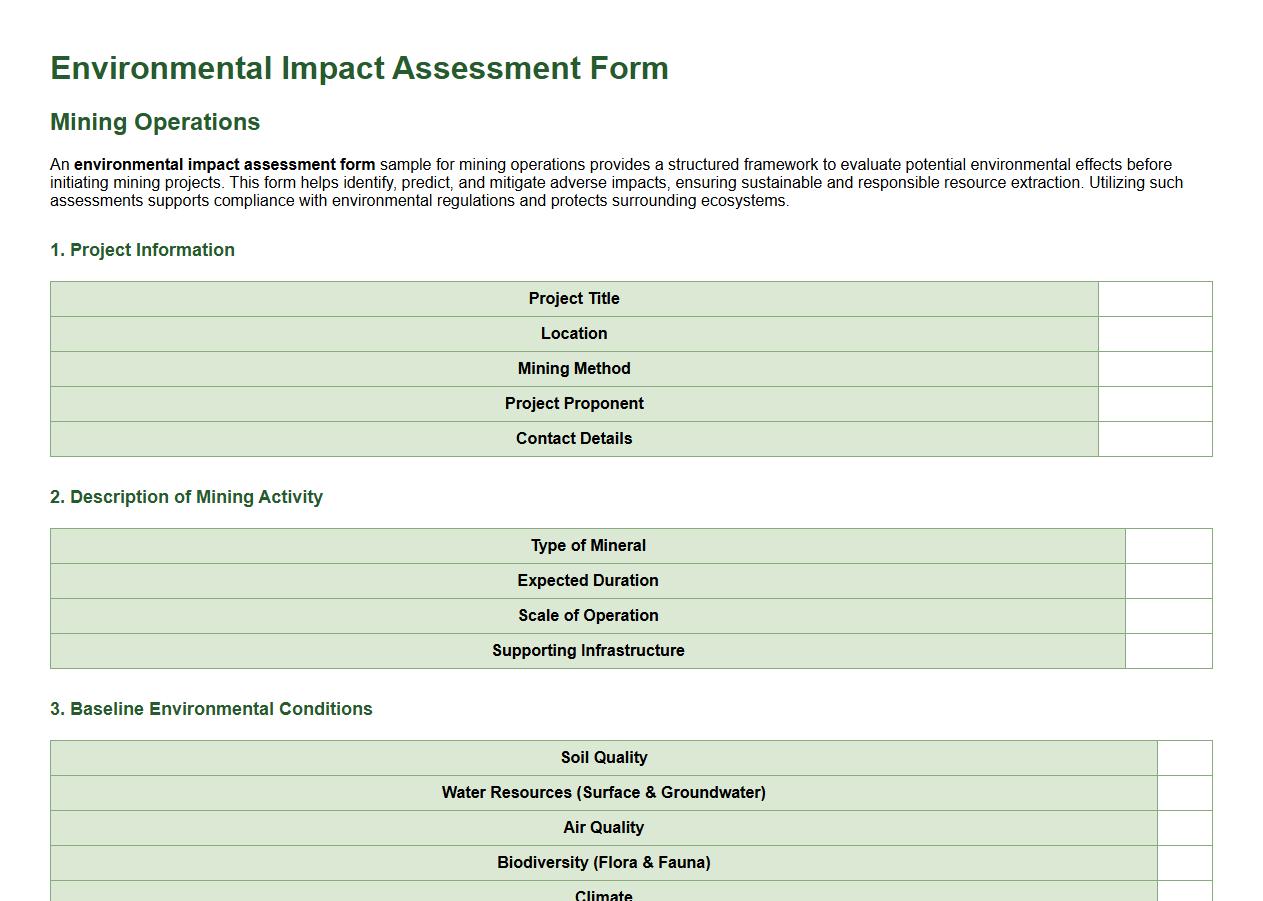
Task: Click the Contact Details entry cell
Action: point(1154,438)
